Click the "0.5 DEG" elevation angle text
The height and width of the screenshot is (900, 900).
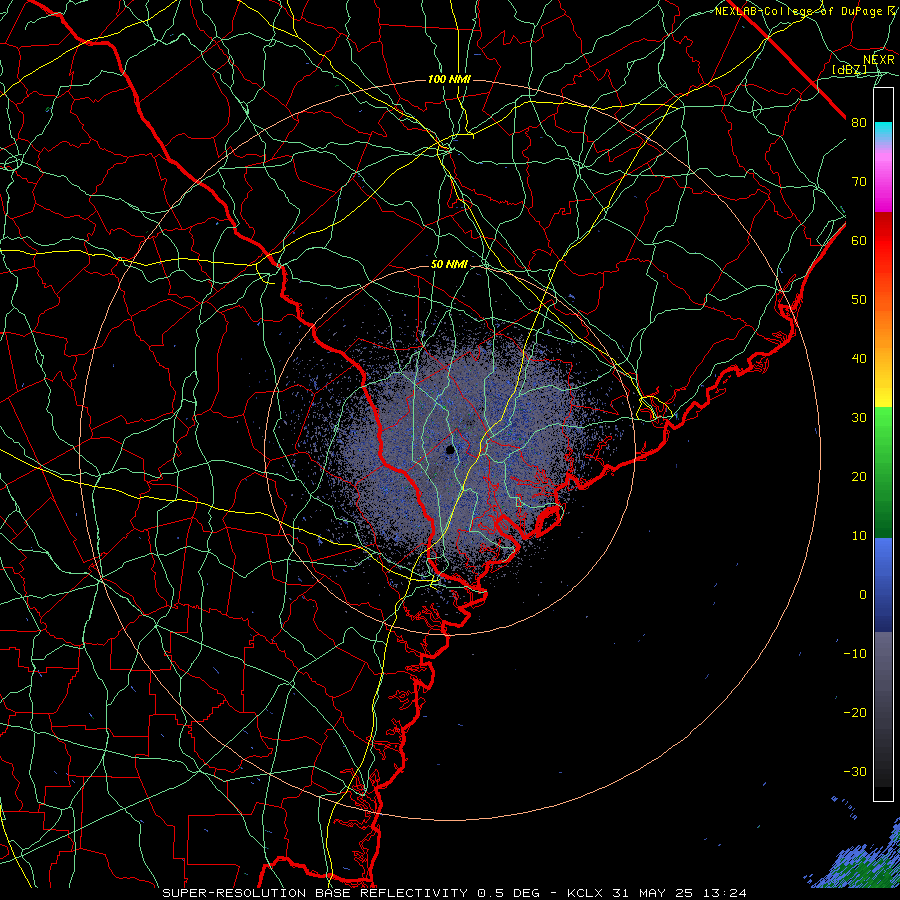(x=508, y=893)
